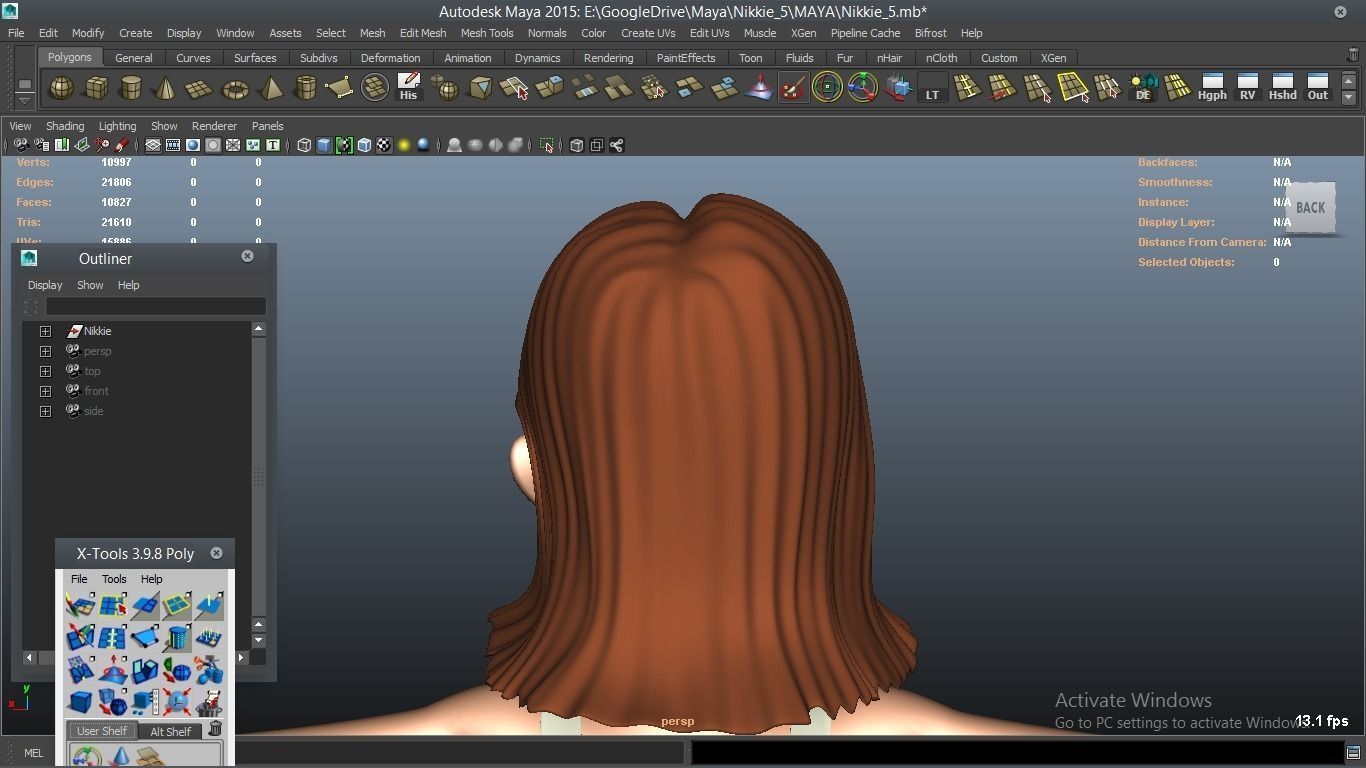The height and width of the screenshot is (768, 1366).
Task: Create a polygon cone from the shelf
Action: tap(165, 89)
